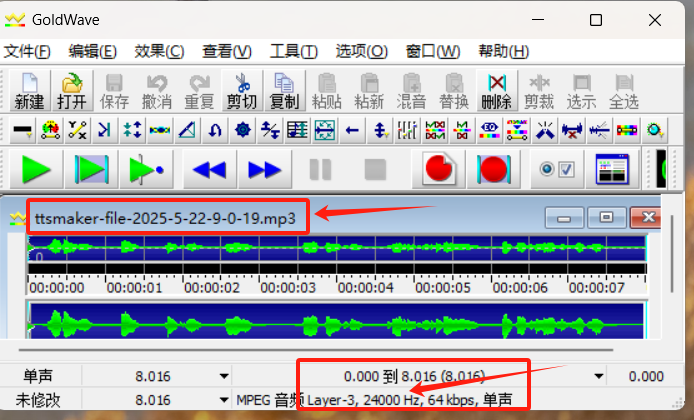Open the 文件(F) menu
The image size is (694, 420).
pyautogui.click(x=27, y=51)
